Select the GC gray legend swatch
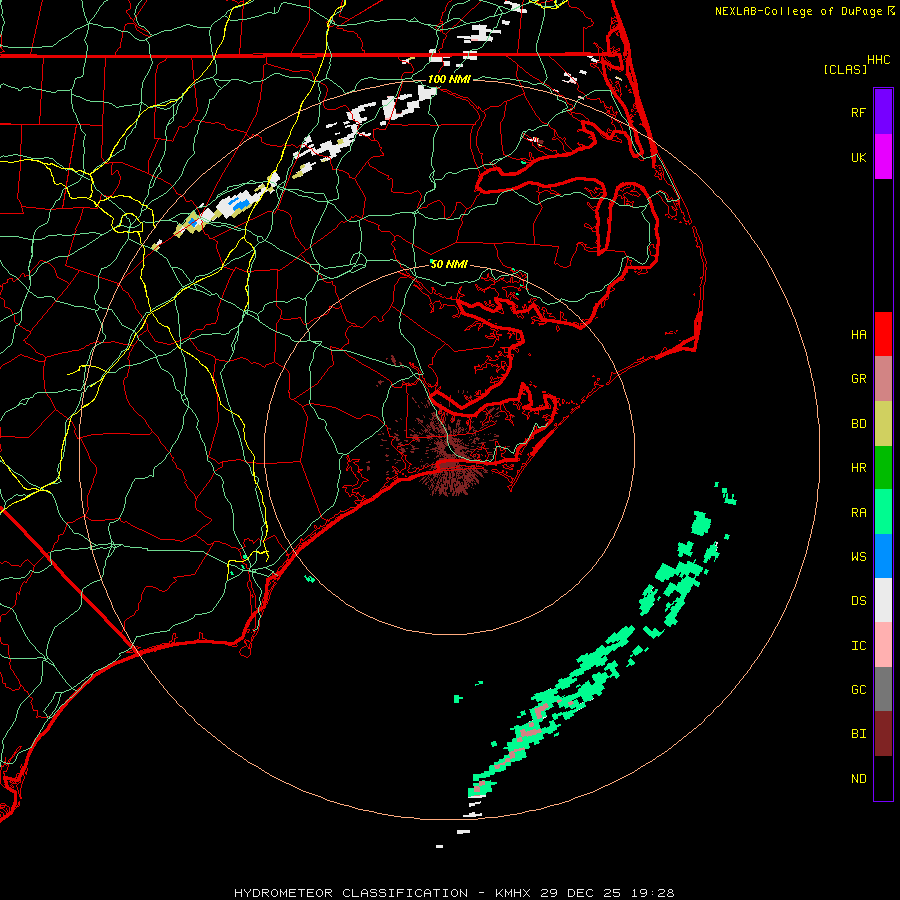Image resolution: width=900 pixels, height=900 pixels. 883,689
